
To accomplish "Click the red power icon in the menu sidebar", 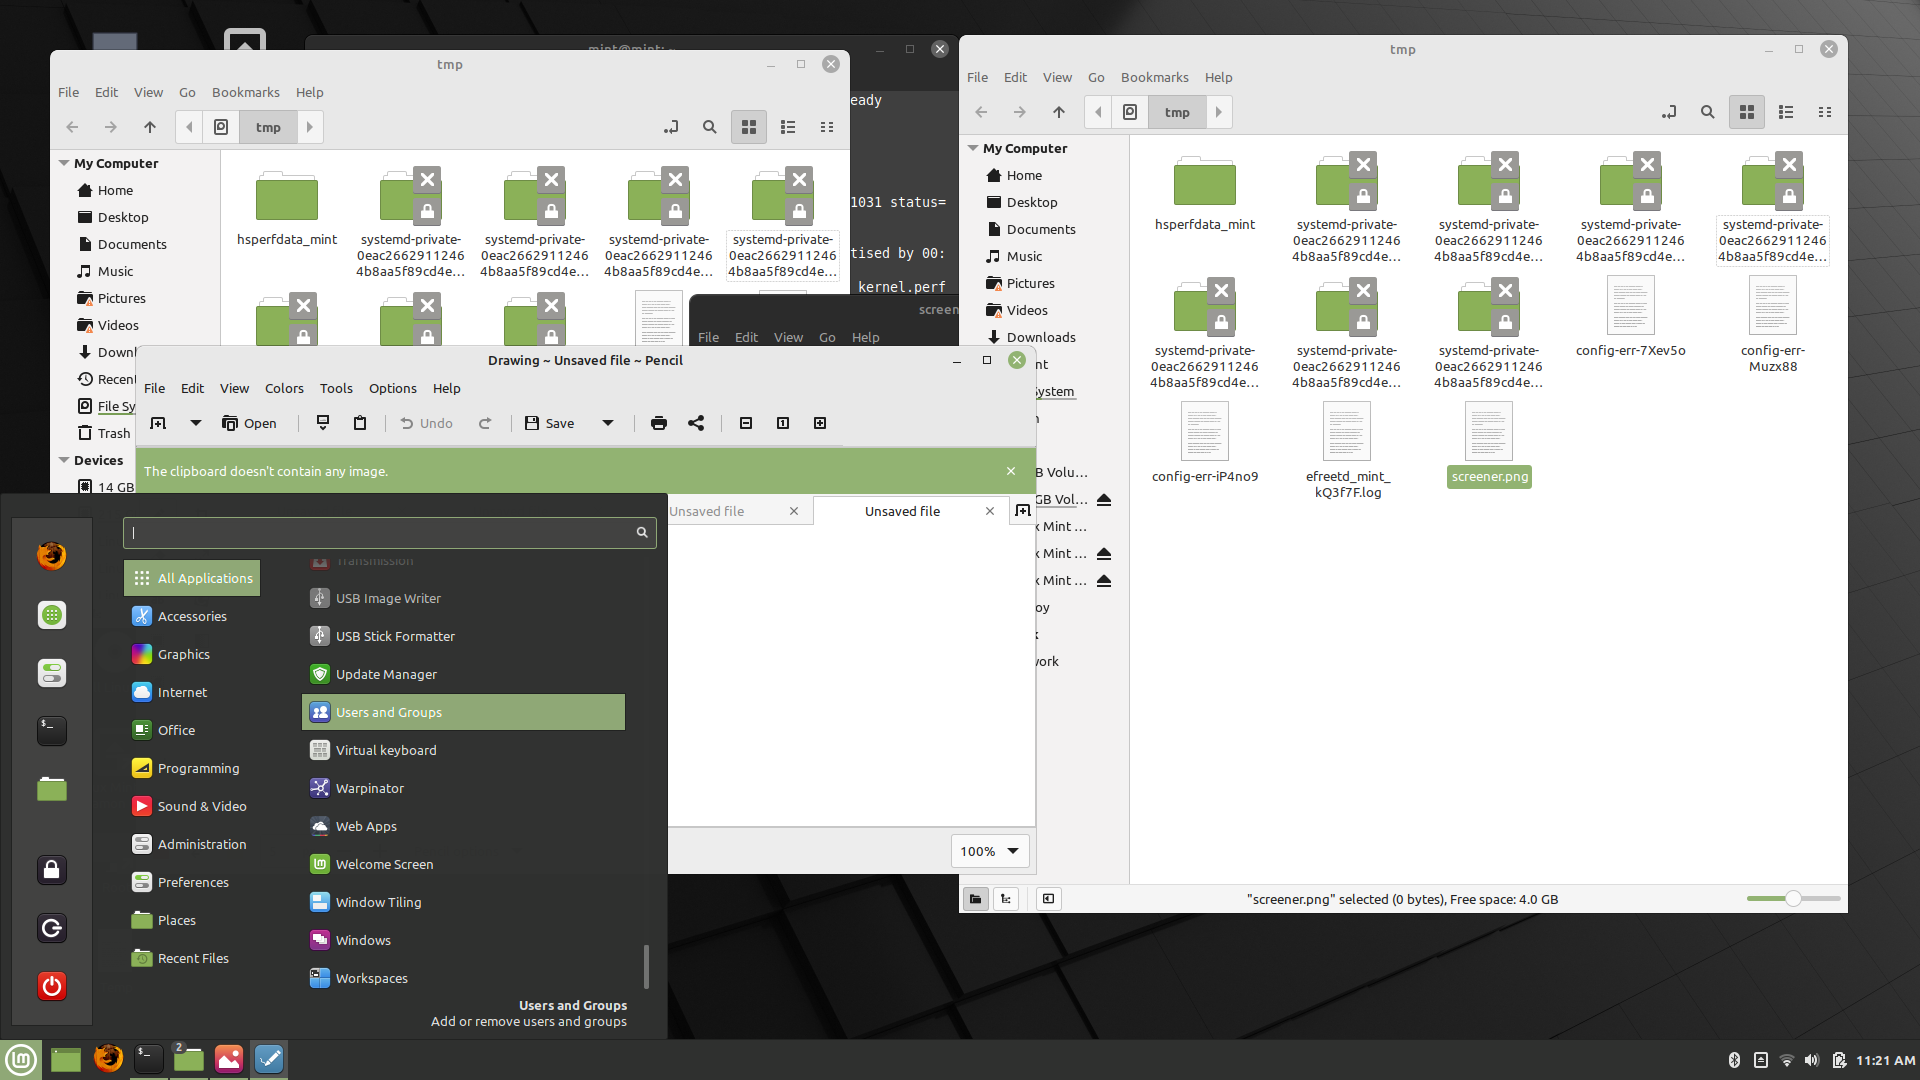I will [x=52, y=986].
